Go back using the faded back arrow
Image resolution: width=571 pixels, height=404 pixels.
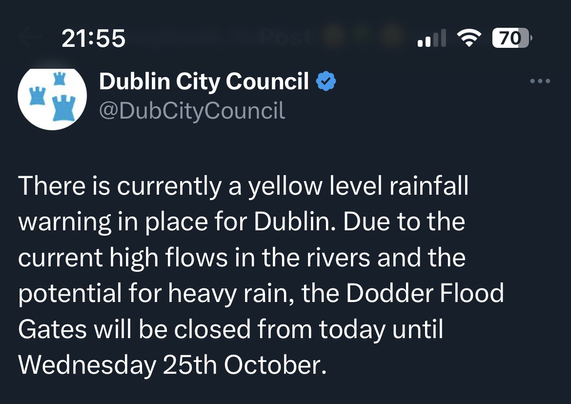(x=25, y=37)
